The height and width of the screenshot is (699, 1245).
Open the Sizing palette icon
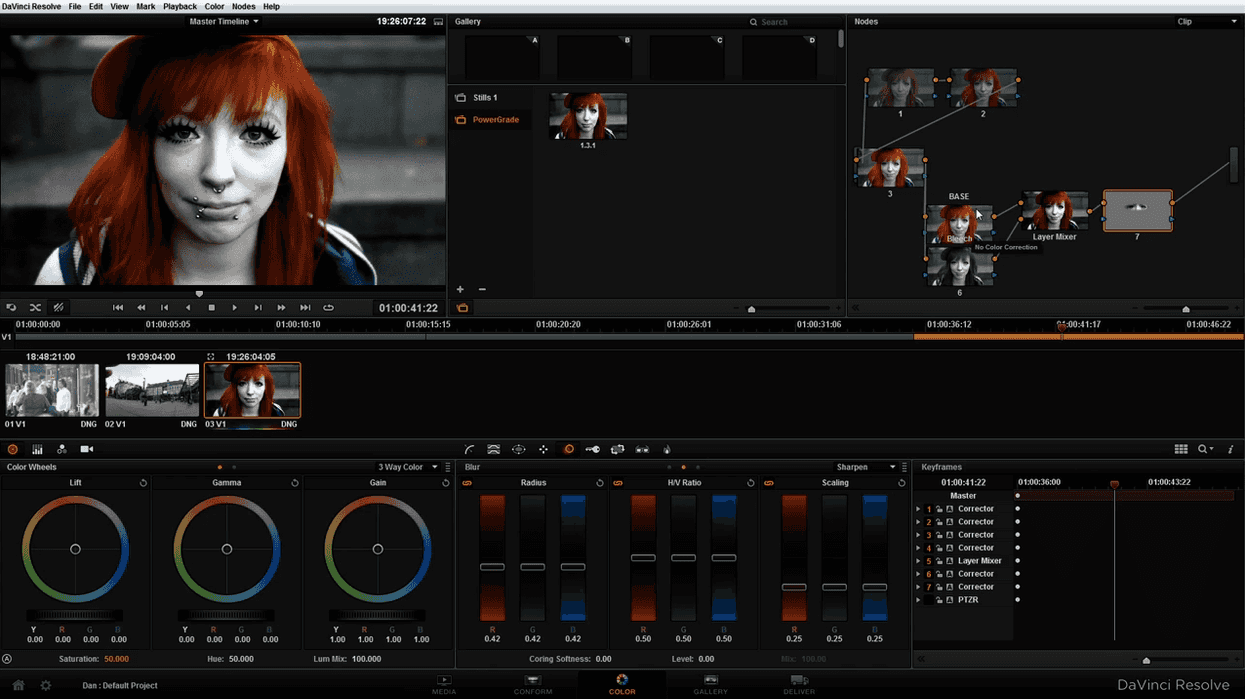(x=618, y=450)
